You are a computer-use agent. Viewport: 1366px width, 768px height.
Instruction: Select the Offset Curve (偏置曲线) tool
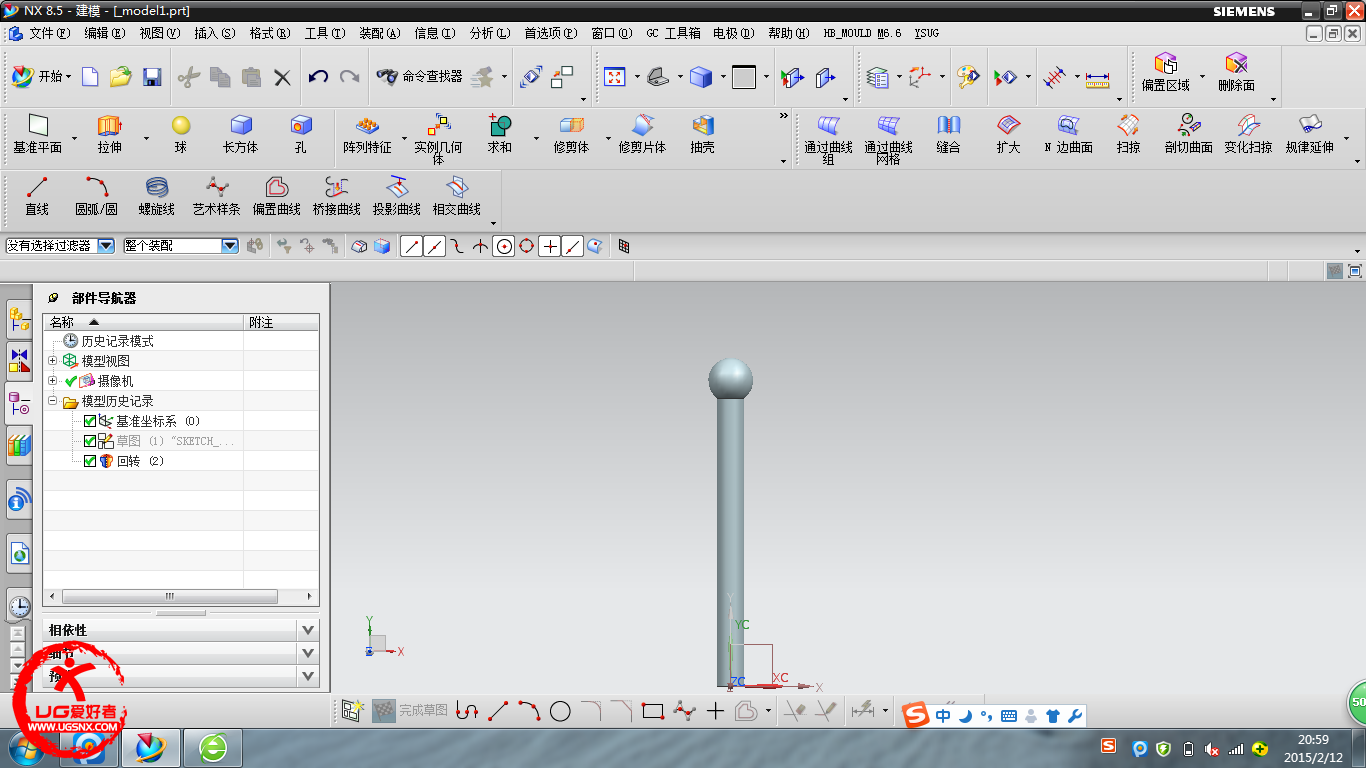(277, 197)
